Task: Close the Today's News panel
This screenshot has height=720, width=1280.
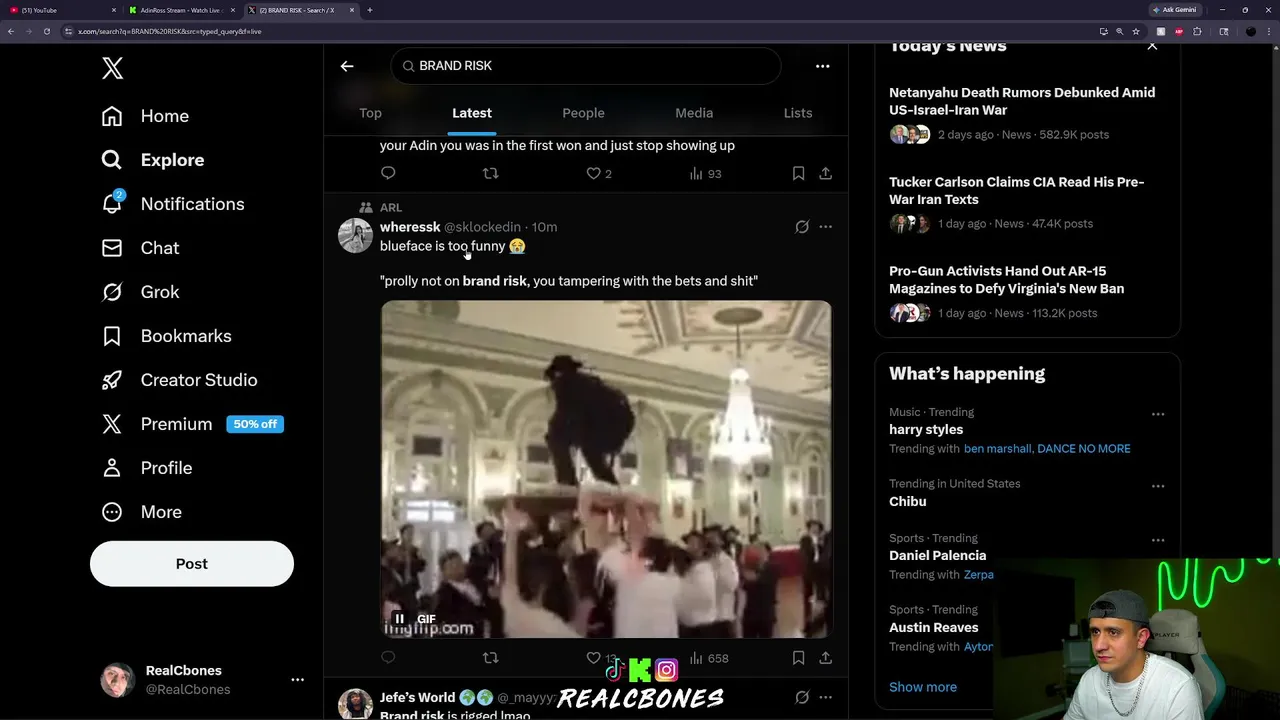Action: pyautogui.click(x=1152, y=45)
